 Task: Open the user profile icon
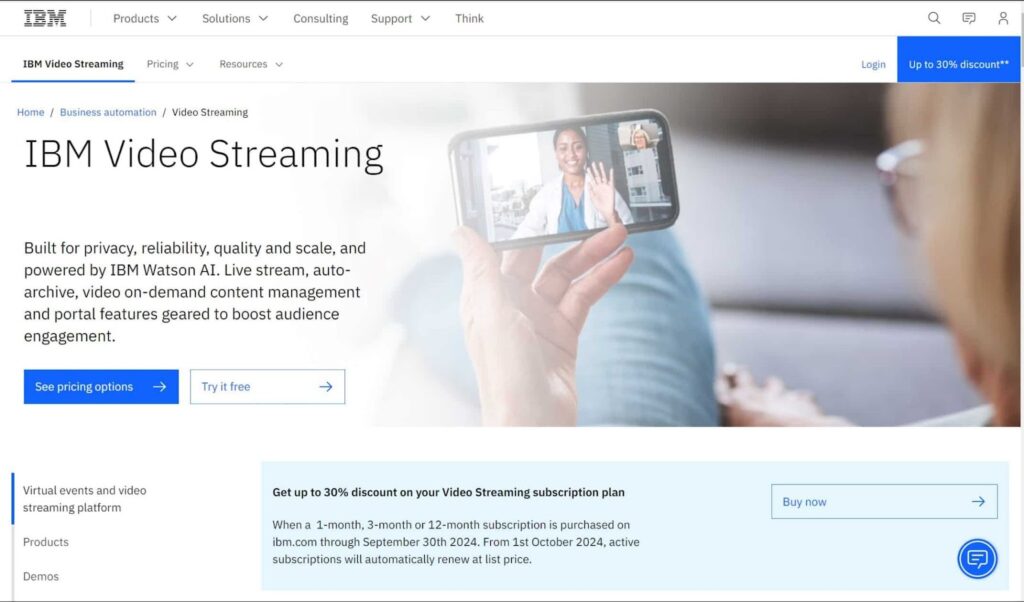pyautogui.click(x=1003, y=18)
